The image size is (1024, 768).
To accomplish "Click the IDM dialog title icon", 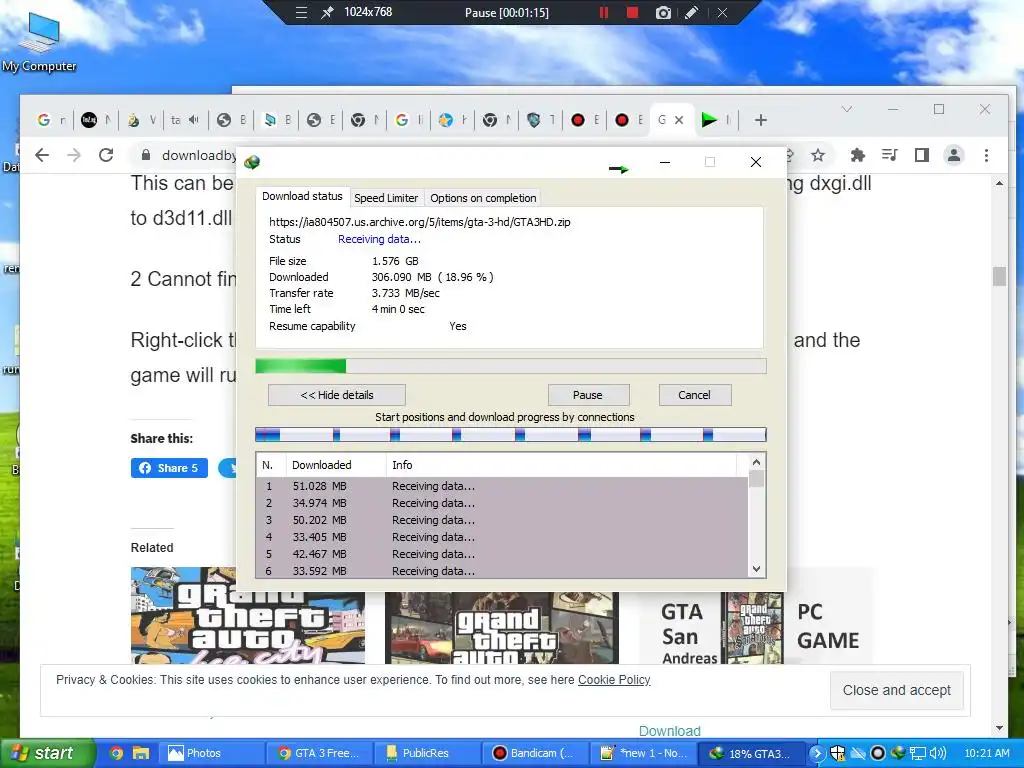I will click(252, 162).
